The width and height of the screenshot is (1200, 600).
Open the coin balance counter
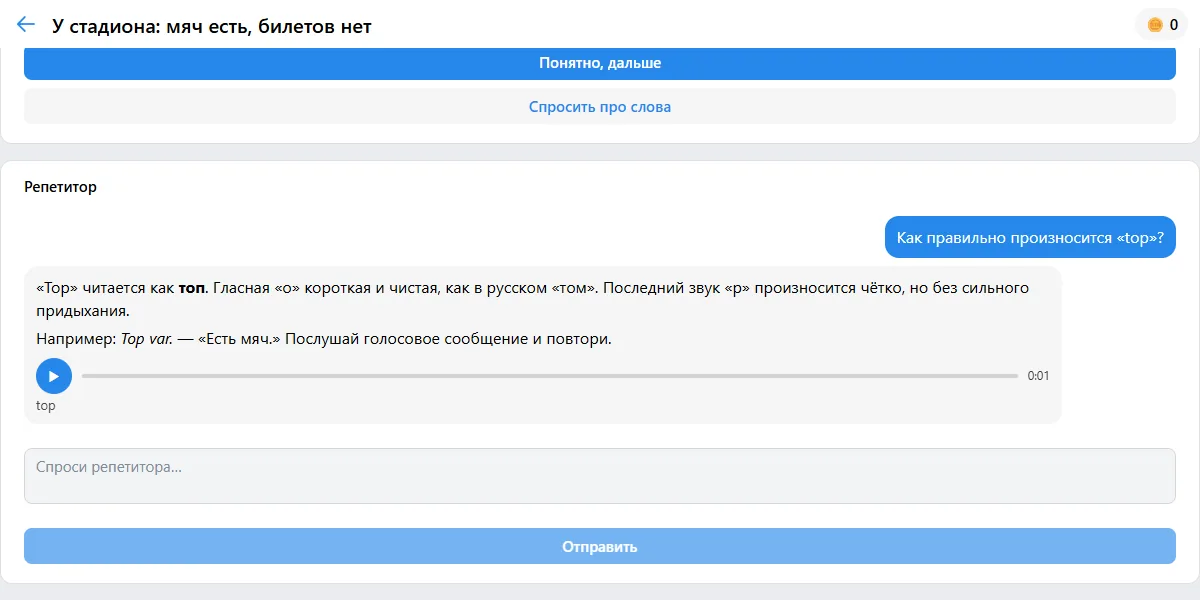point(1162,25)
